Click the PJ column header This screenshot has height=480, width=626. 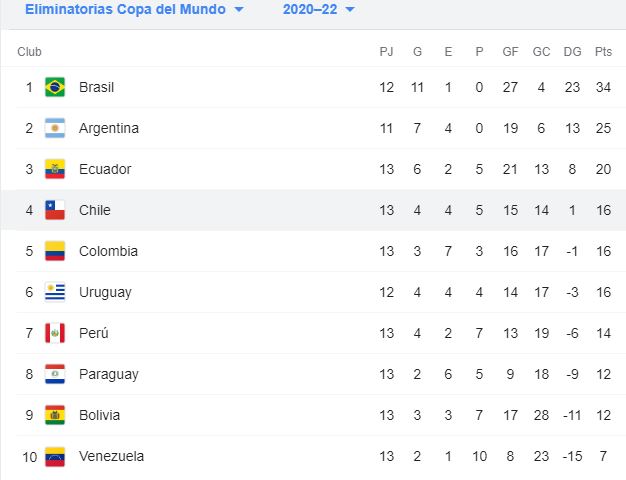pos(386,52)
